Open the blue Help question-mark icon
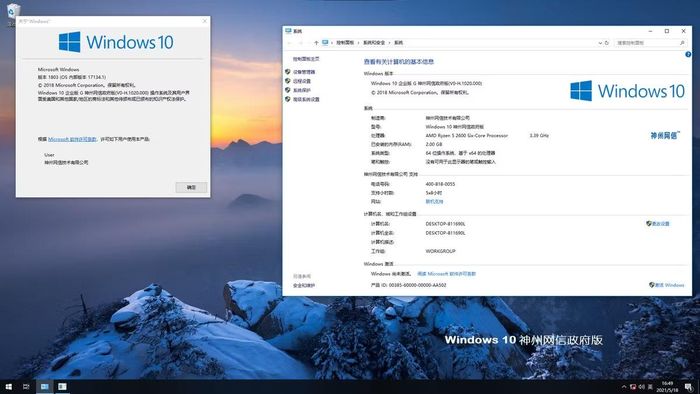This screenshot has height=394, width=700. point(688,54)
